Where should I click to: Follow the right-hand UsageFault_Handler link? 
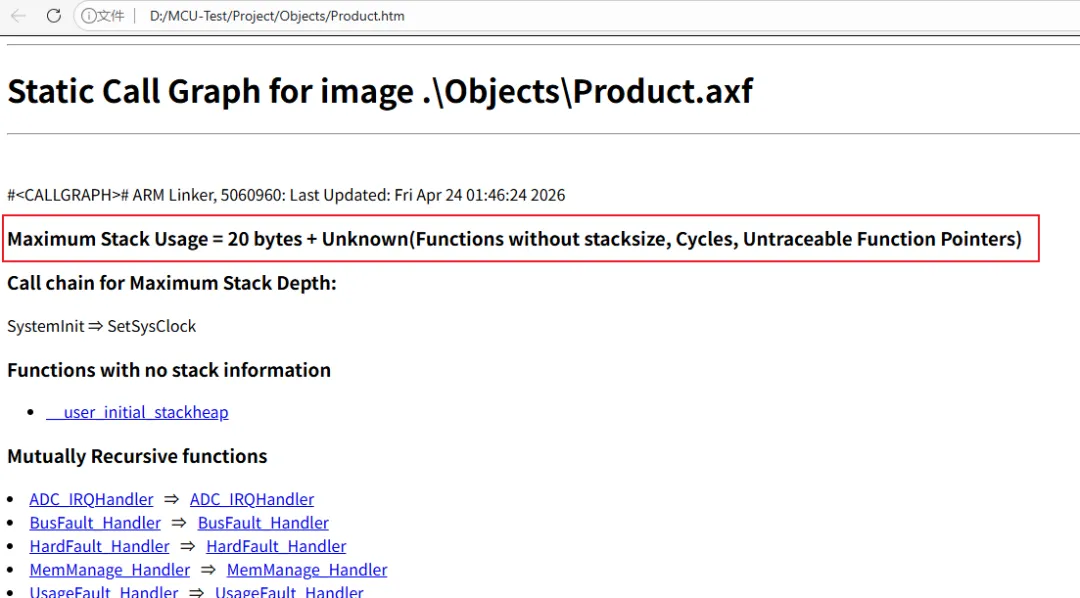[x=289, y=592]
